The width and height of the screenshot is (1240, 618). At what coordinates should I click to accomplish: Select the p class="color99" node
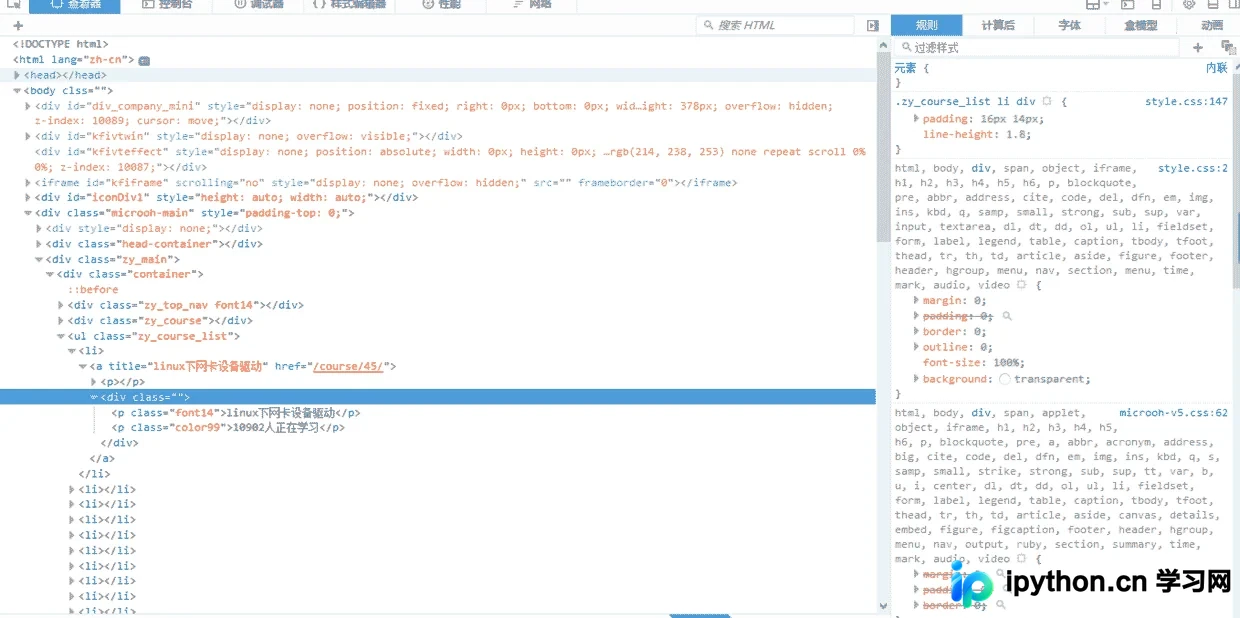(229, 427)
